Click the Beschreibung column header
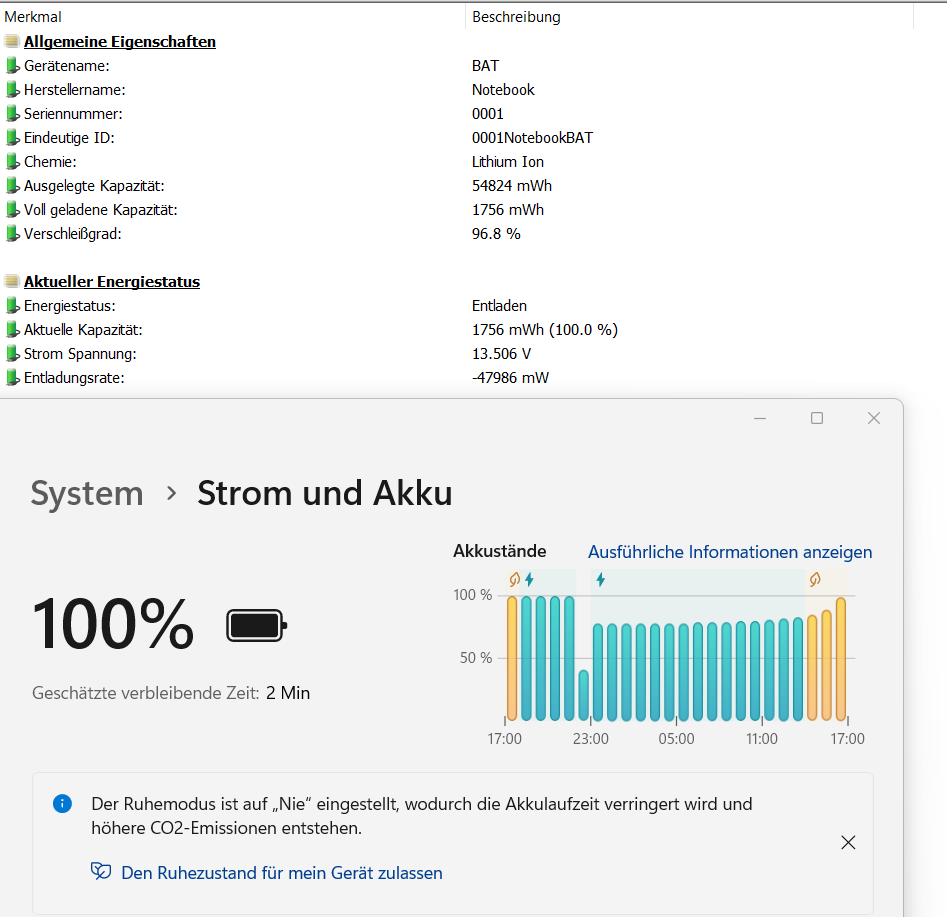The width and height of the screenshot is (947, 917). pyautogui.click(x=516, y=17)
